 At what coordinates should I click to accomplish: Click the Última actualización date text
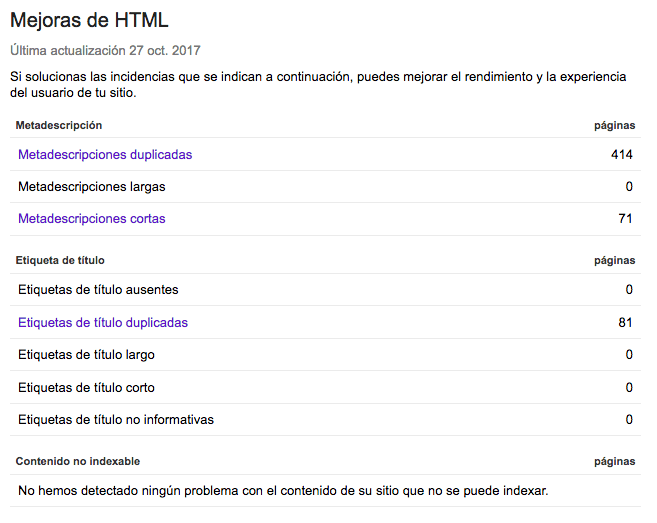pyautogui.click(x=105, y=51)
